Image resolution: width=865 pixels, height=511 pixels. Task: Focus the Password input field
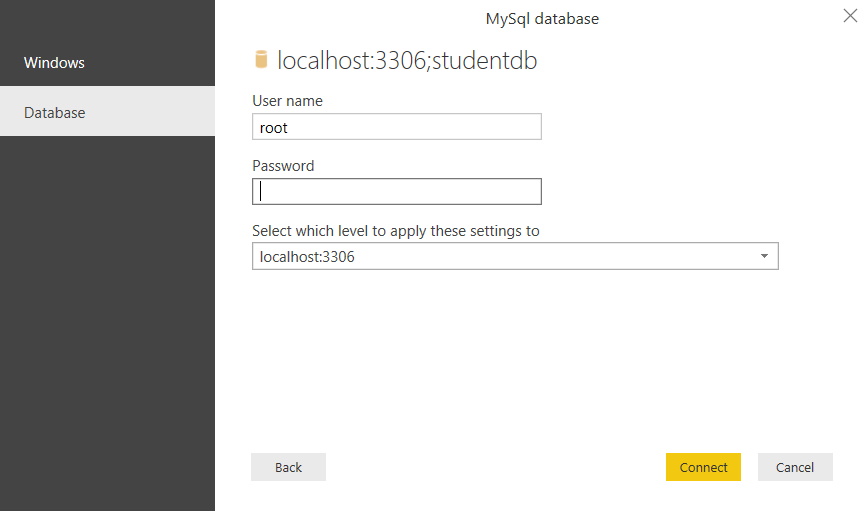coord(397,191)
